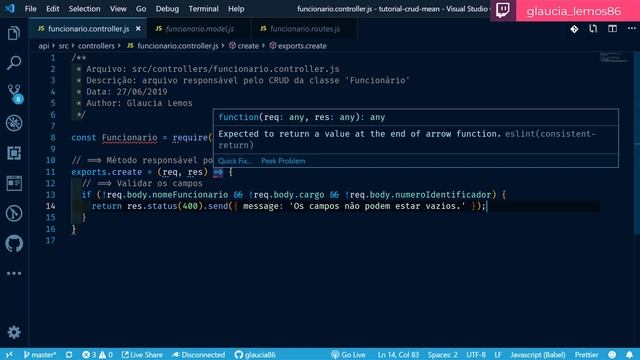This screenshot has height=360, width=640.
Task: Open the Search view in activity bar
Action: pyautogui.click(x=14, y=63)
